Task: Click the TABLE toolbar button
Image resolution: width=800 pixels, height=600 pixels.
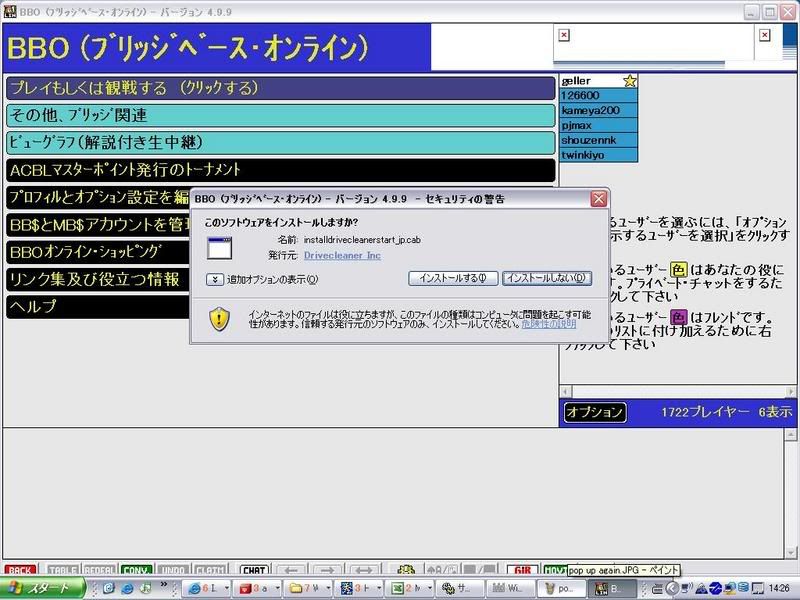Action: point(63,570)
